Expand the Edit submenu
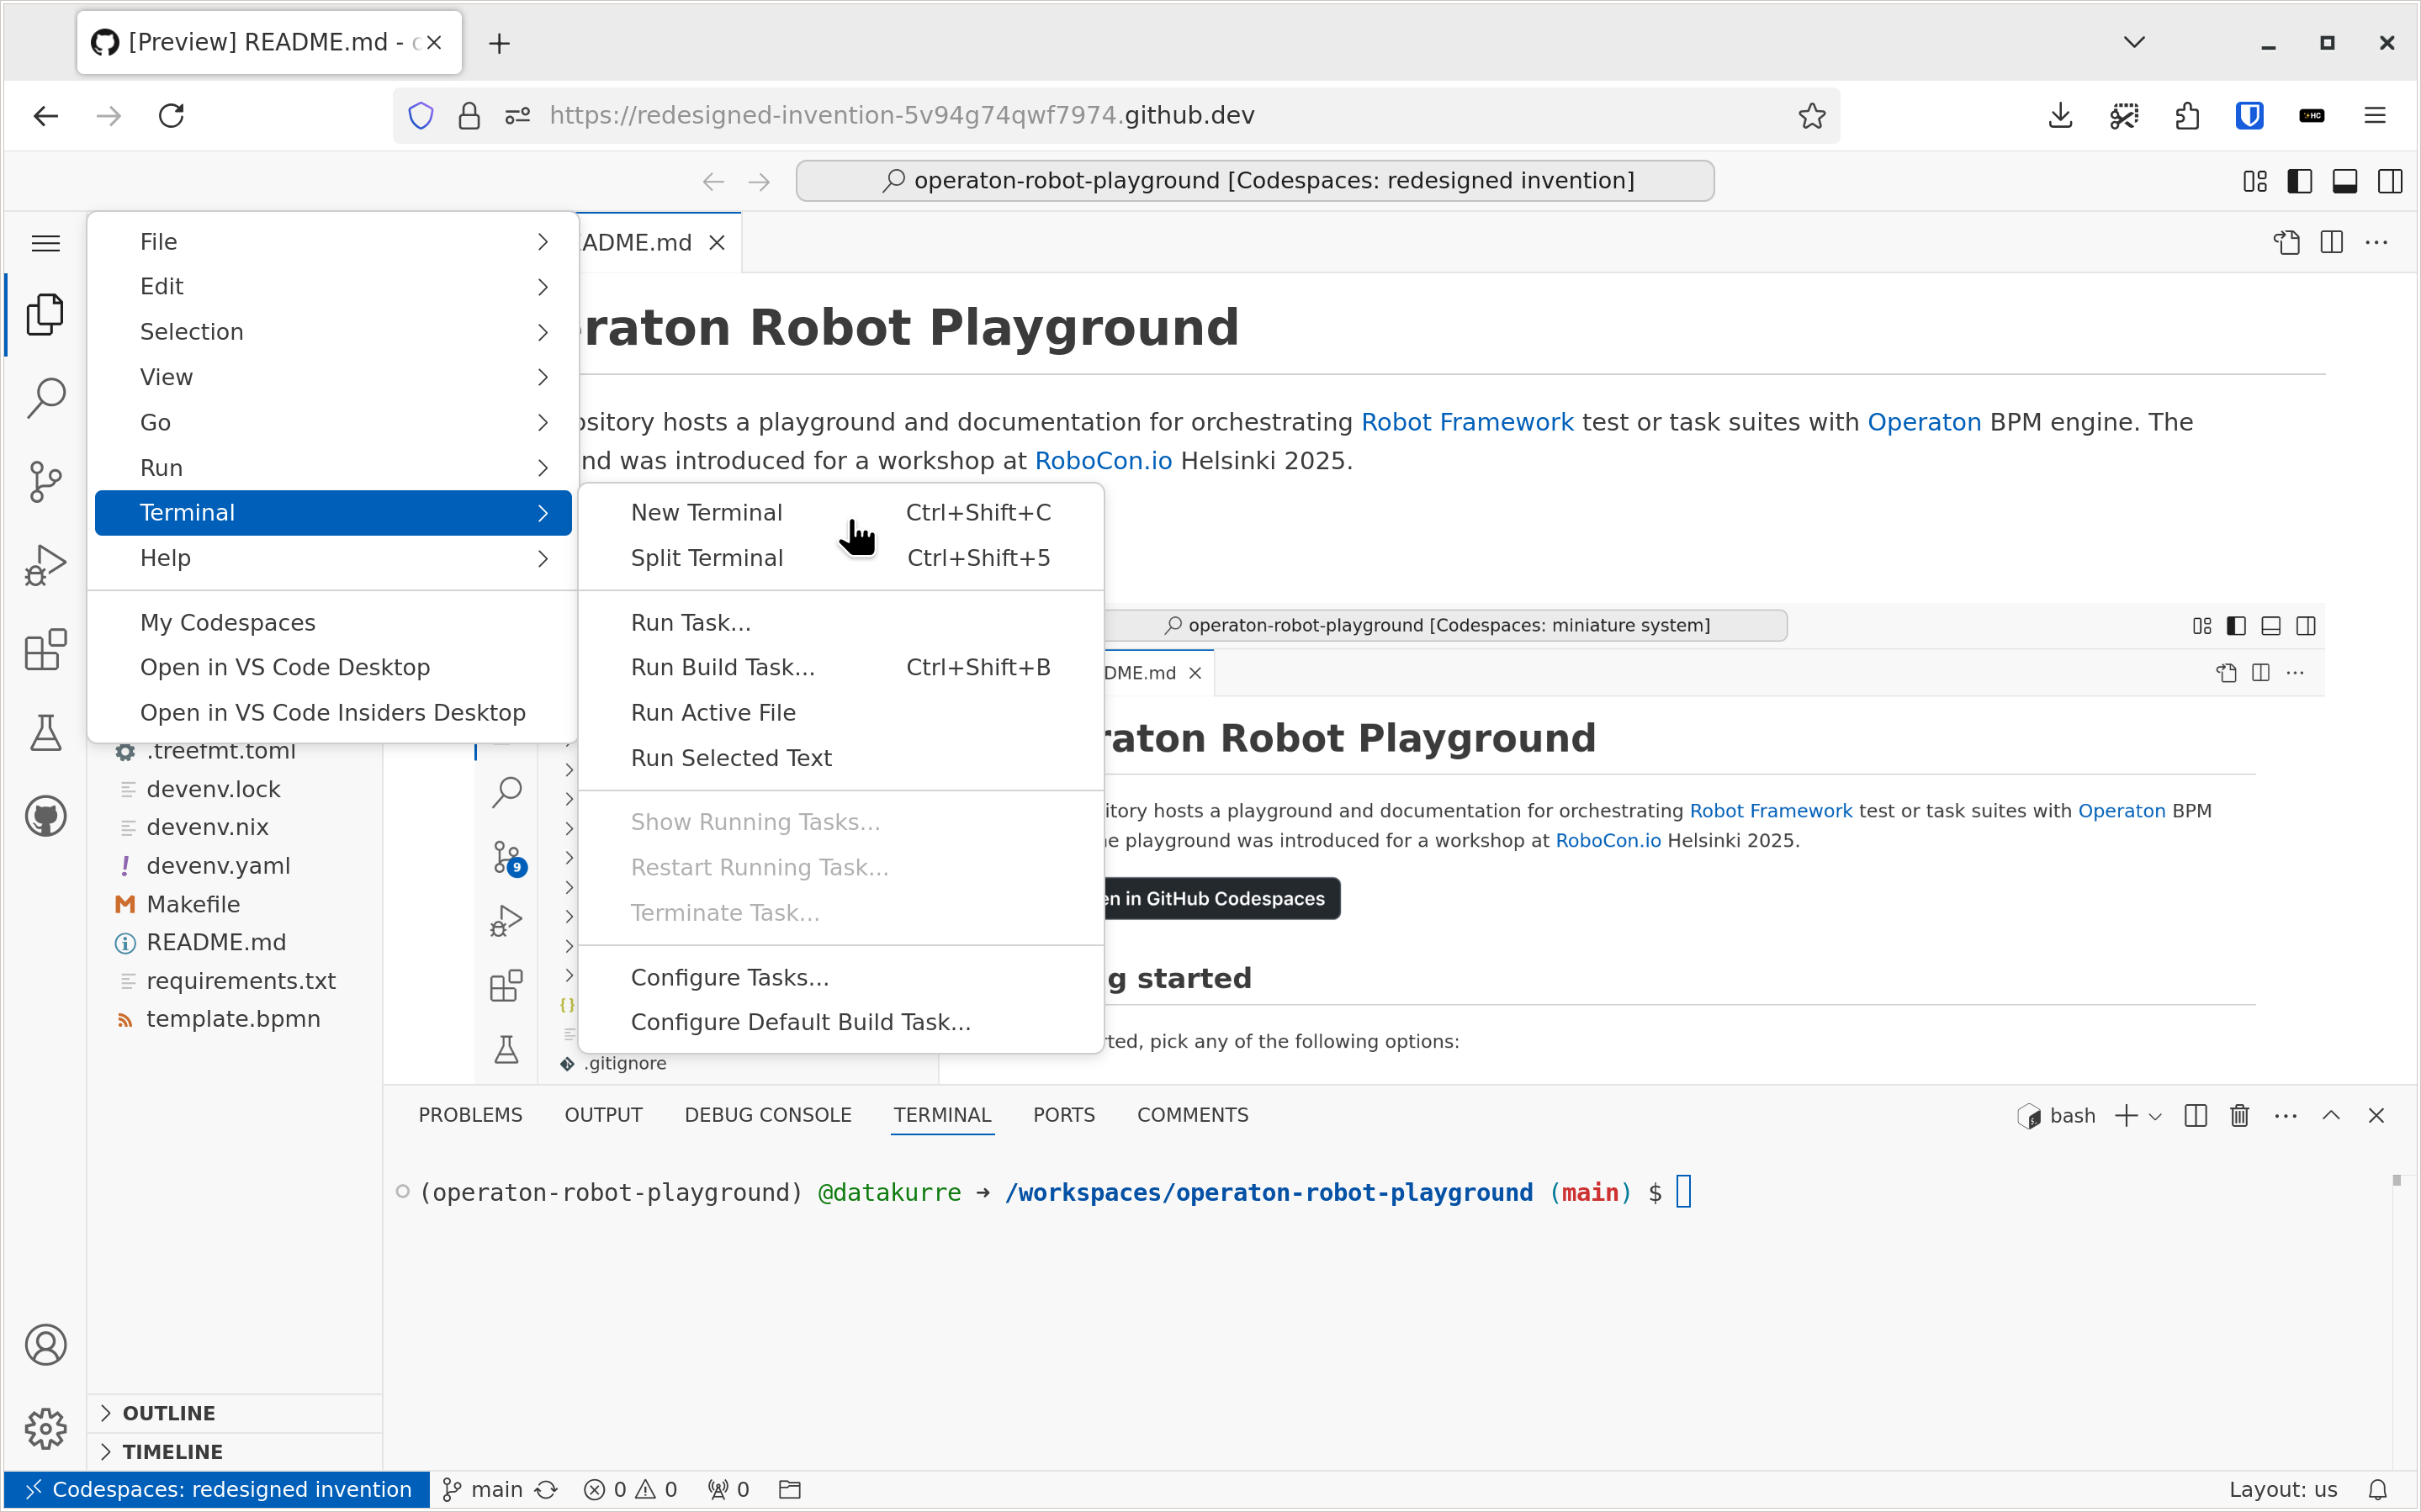Screen dimensions: 2421x1512 tap(333, 287)
